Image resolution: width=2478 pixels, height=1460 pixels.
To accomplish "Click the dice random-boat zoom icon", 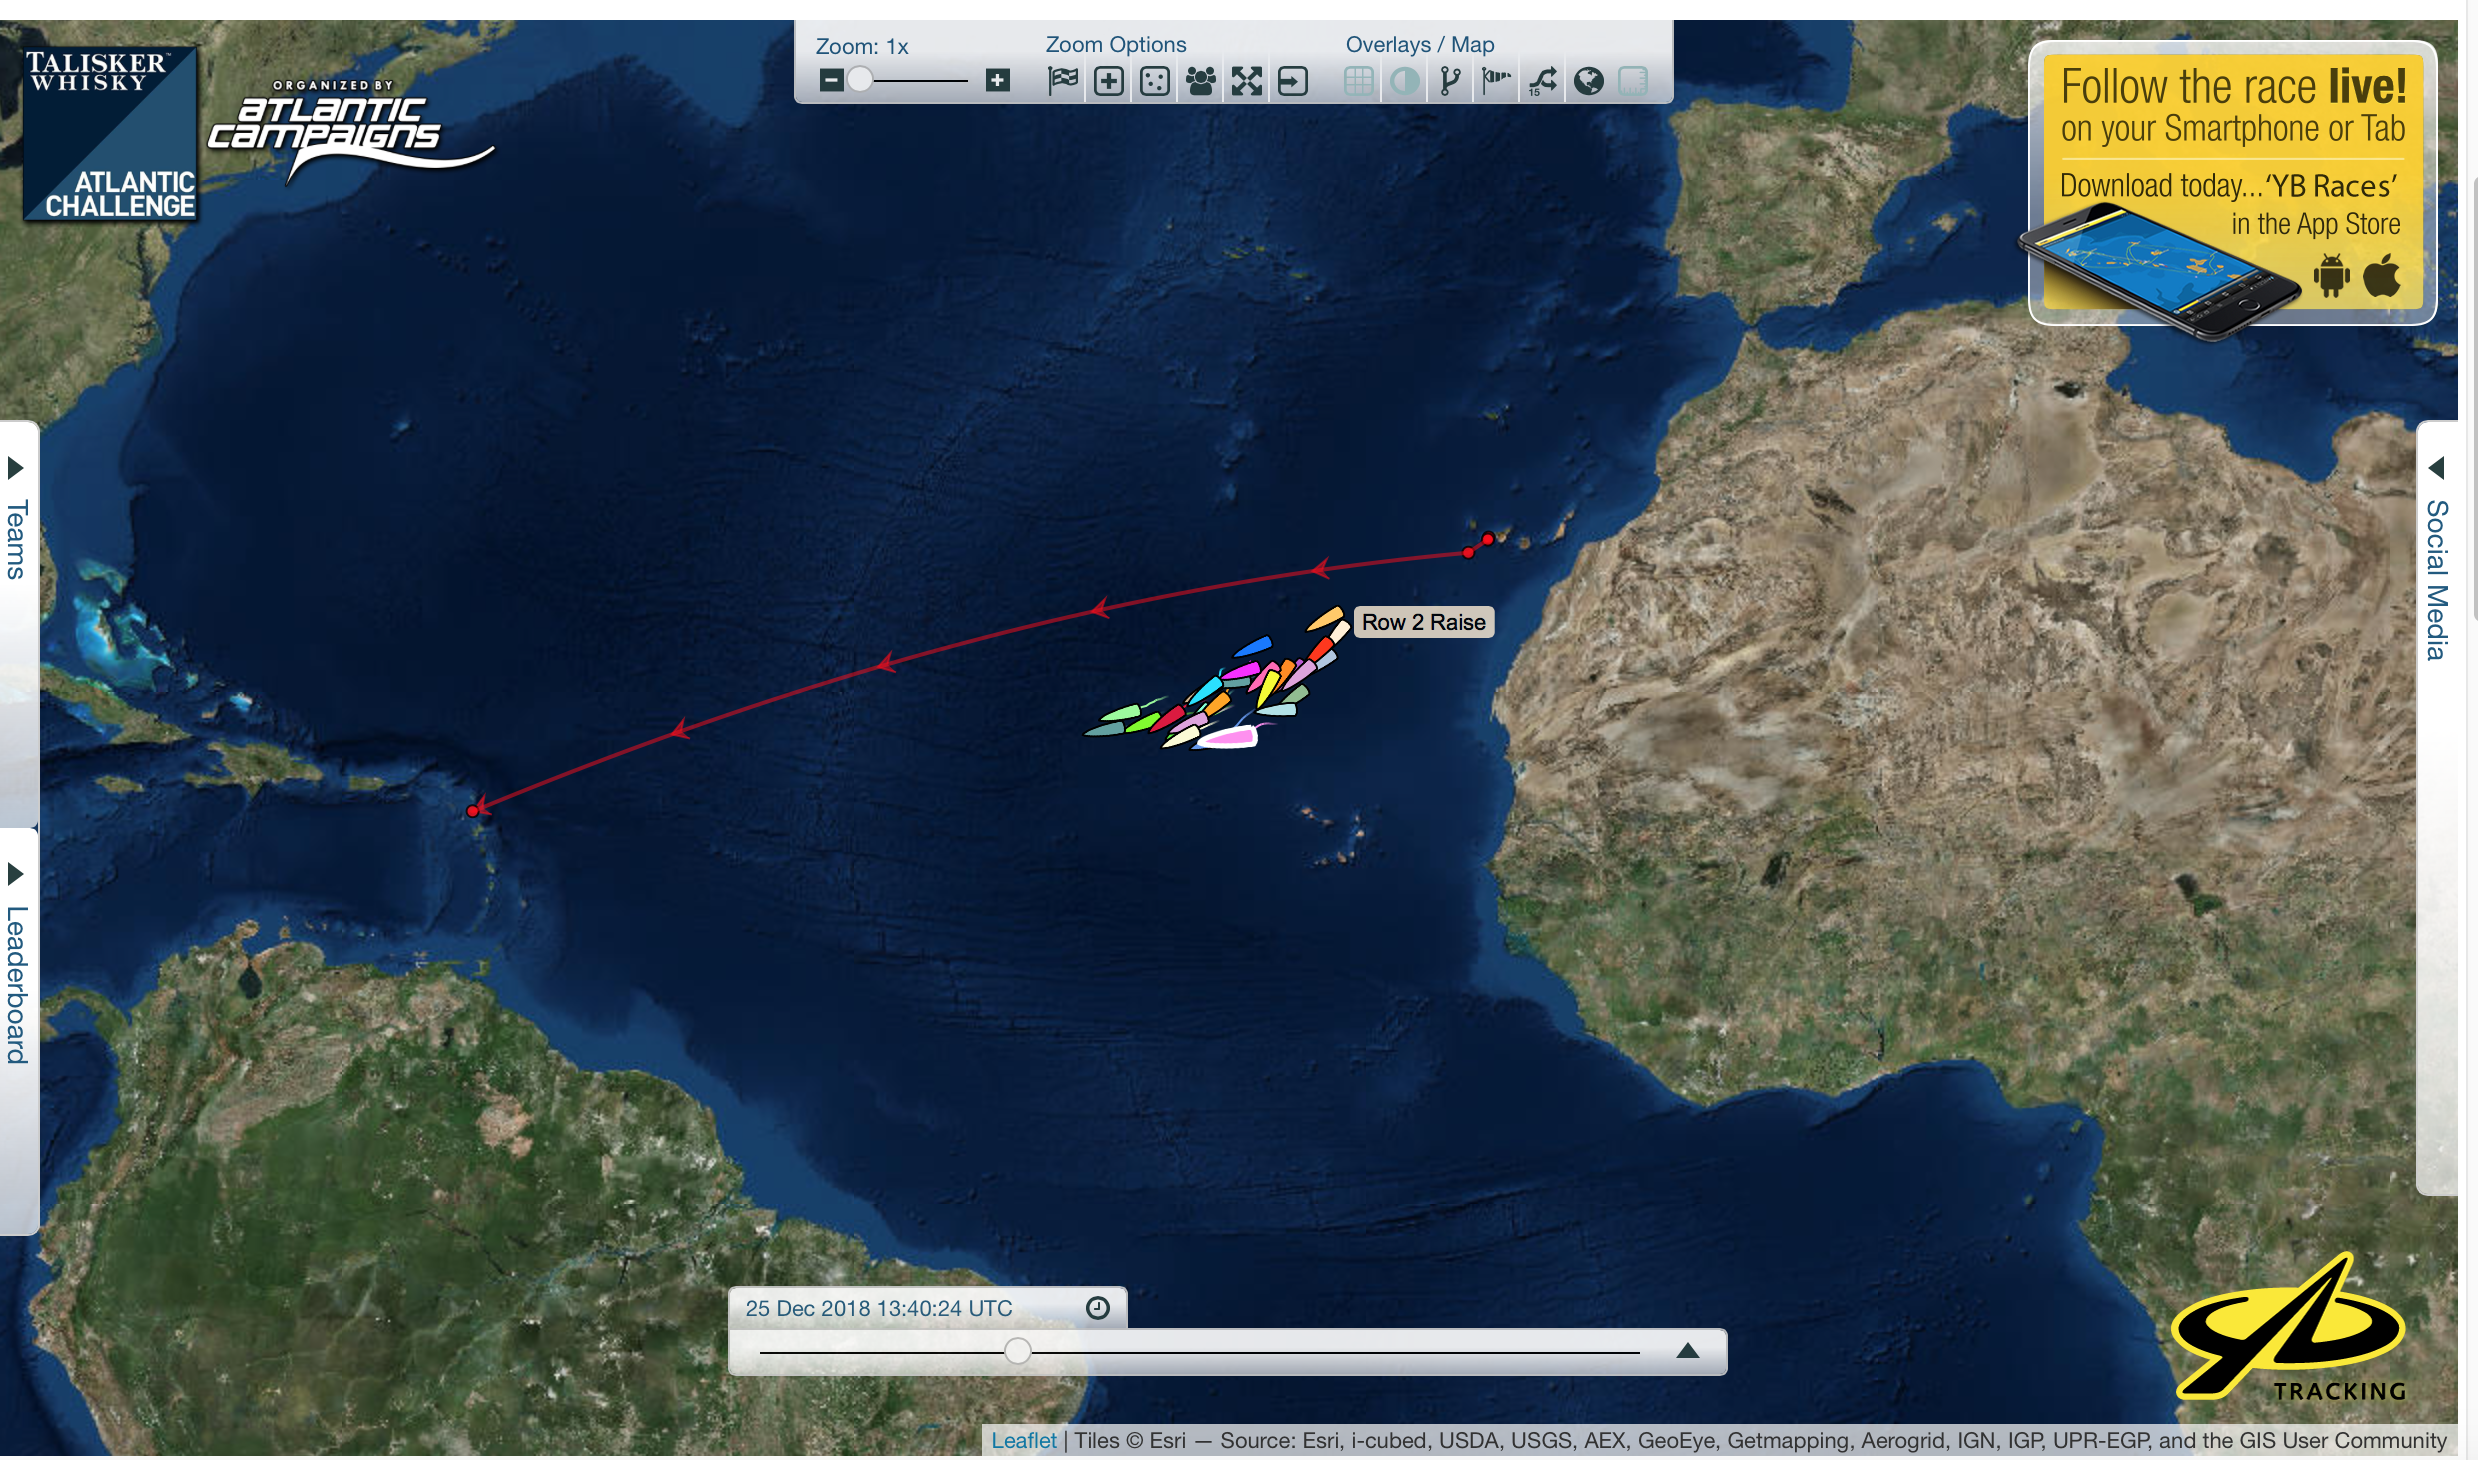I will [x=1154, y=81].
